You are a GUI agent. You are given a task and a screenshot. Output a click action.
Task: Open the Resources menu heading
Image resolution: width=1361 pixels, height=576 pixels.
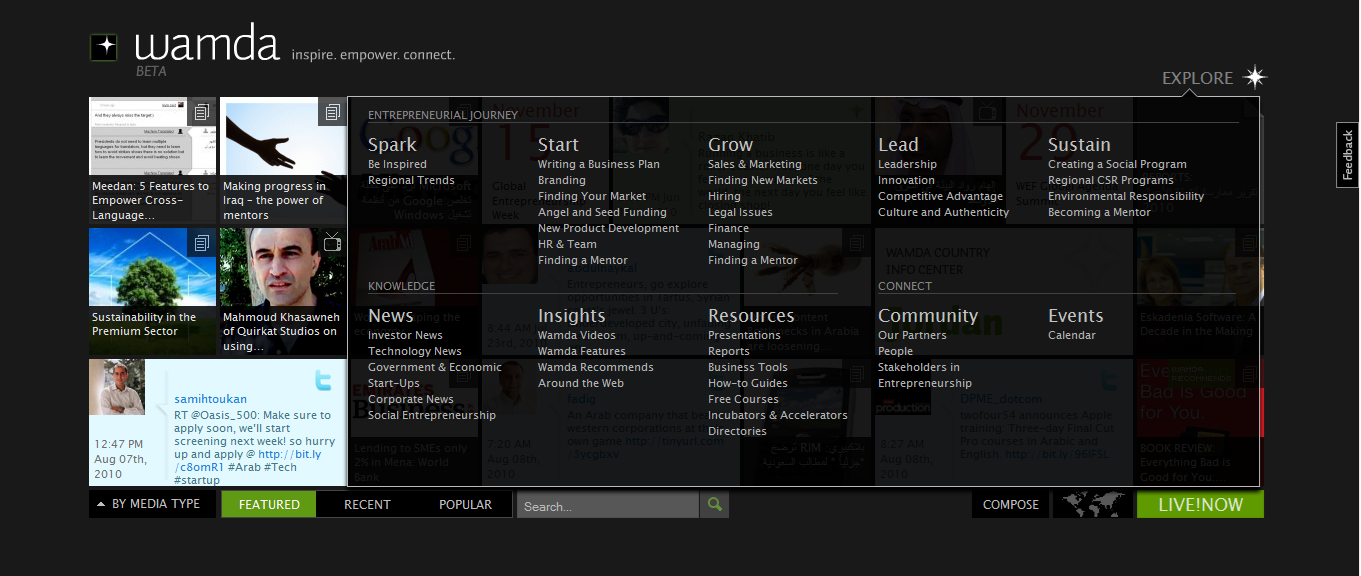pyautogui.click(x=751, y=316)
